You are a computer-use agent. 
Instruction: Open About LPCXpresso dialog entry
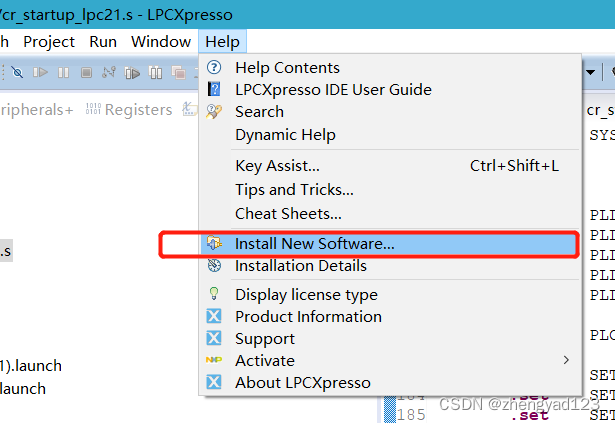(x=302, y=382)
